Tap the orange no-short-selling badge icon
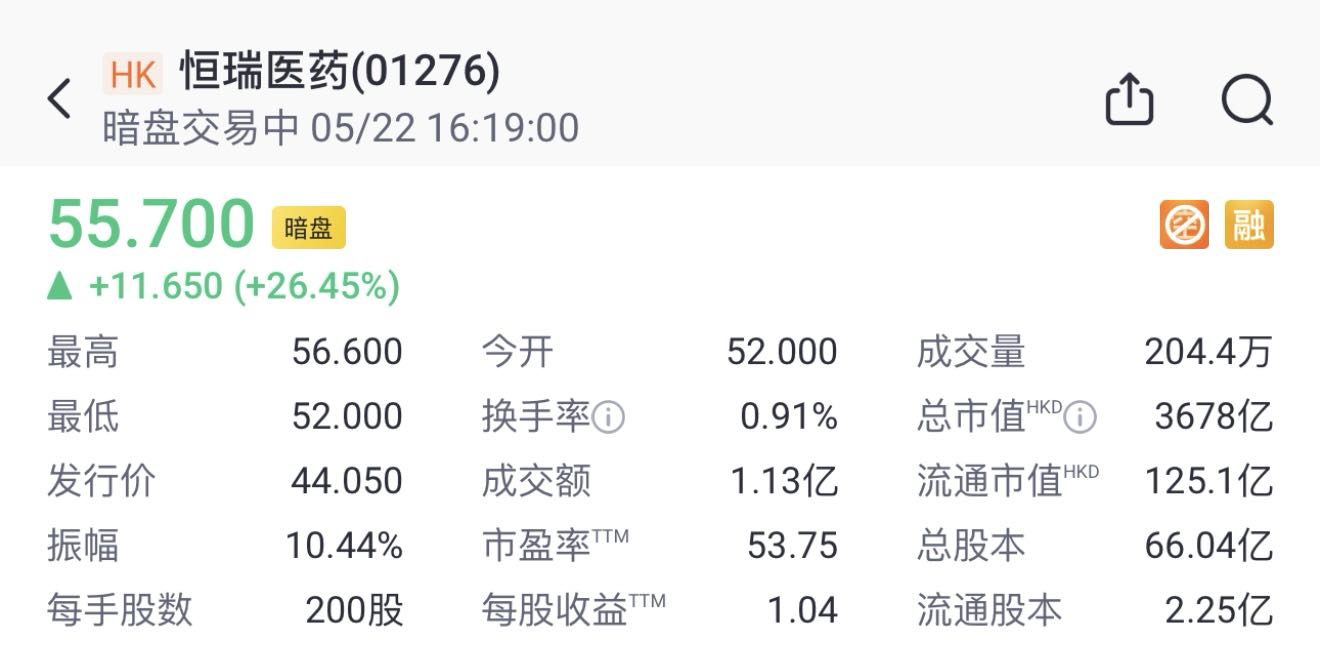The height and width of the screenshot is (660, 1320). click(1185, 225)
